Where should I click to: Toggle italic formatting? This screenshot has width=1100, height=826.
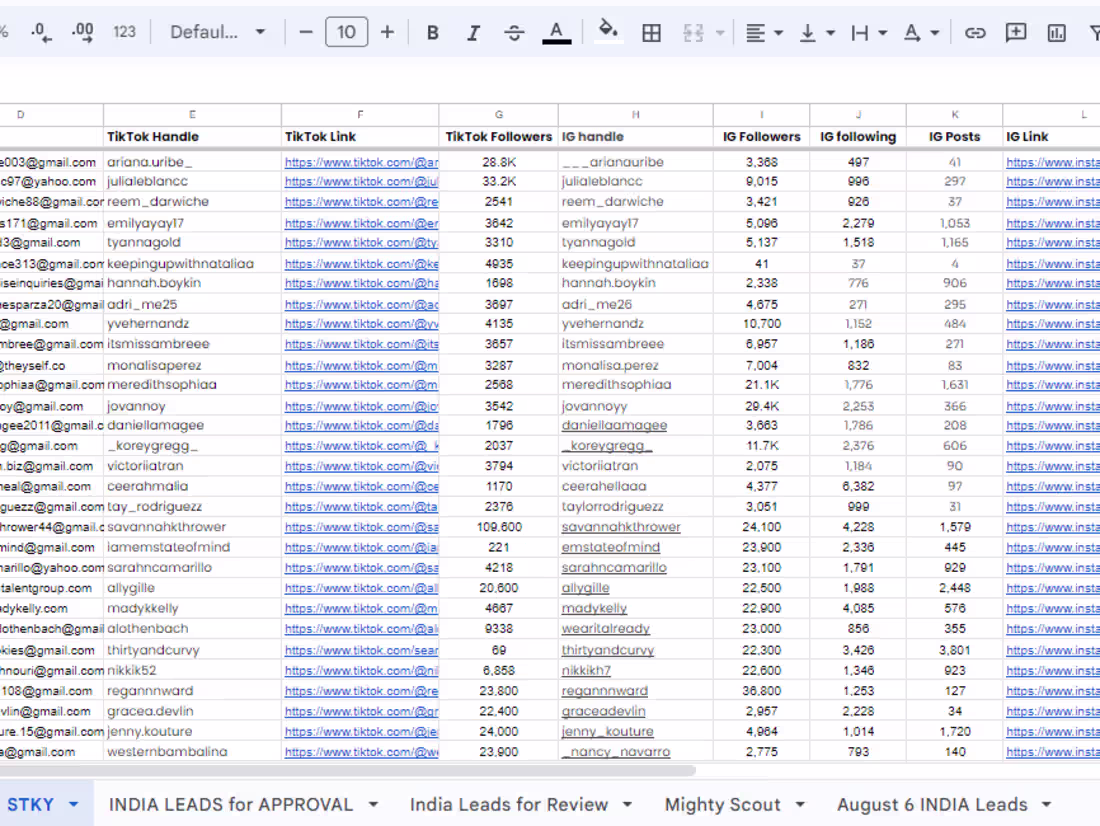[x=474, y=32]
